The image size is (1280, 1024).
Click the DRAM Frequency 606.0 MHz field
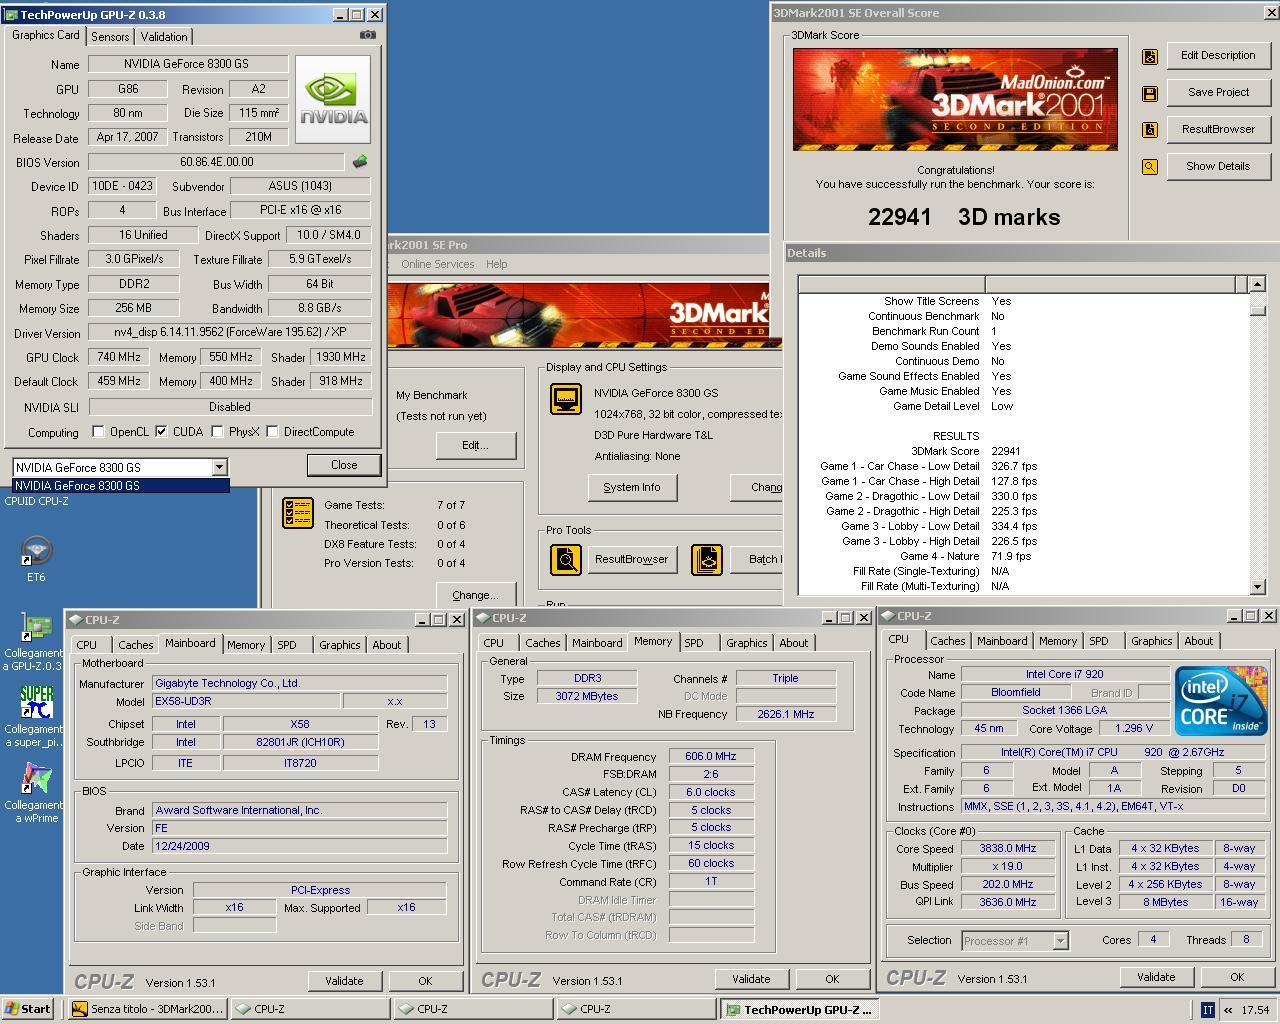(x=710, y=757)
